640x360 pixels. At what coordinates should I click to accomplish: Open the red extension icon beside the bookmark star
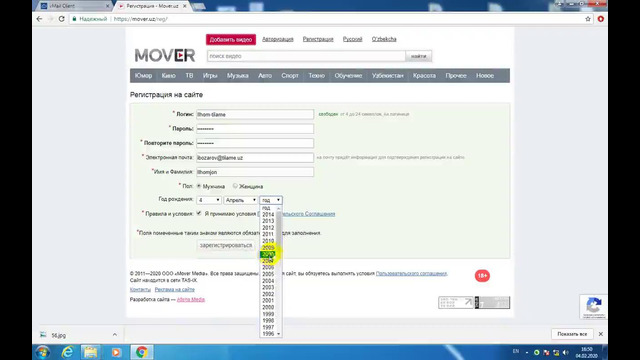[x=600, y=19]
